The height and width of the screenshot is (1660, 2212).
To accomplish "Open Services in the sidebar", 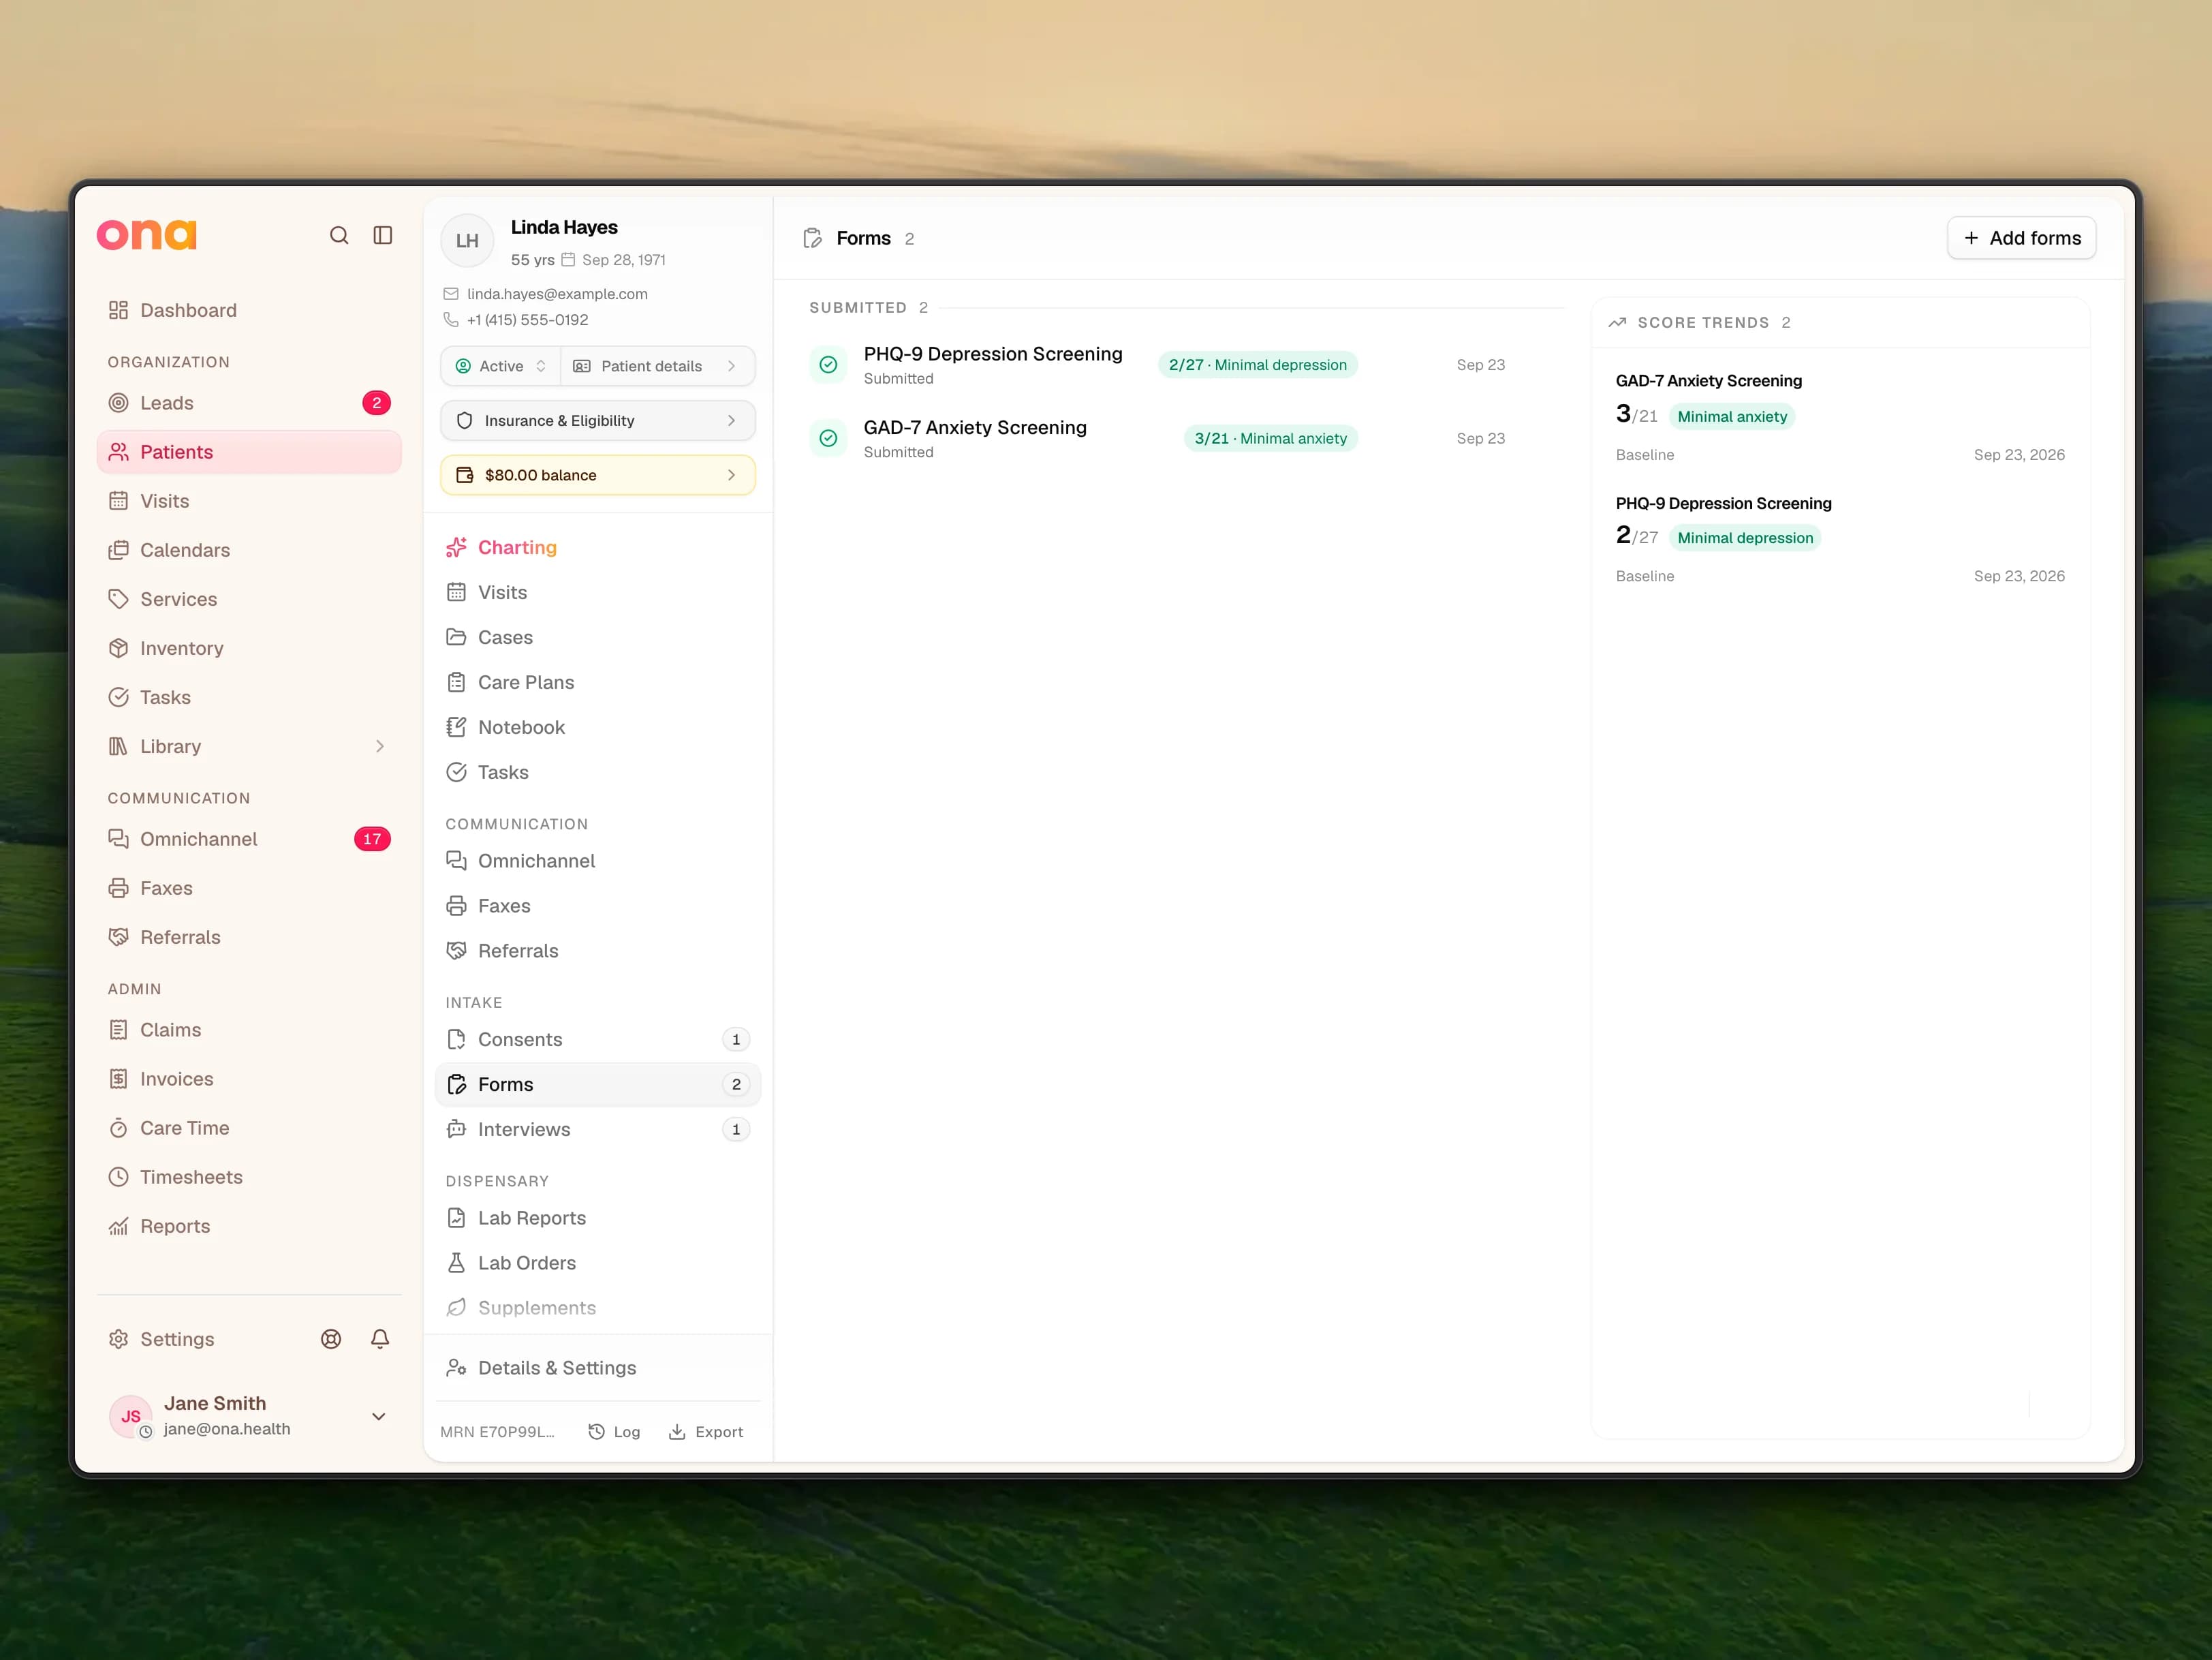I will [250, 599].
